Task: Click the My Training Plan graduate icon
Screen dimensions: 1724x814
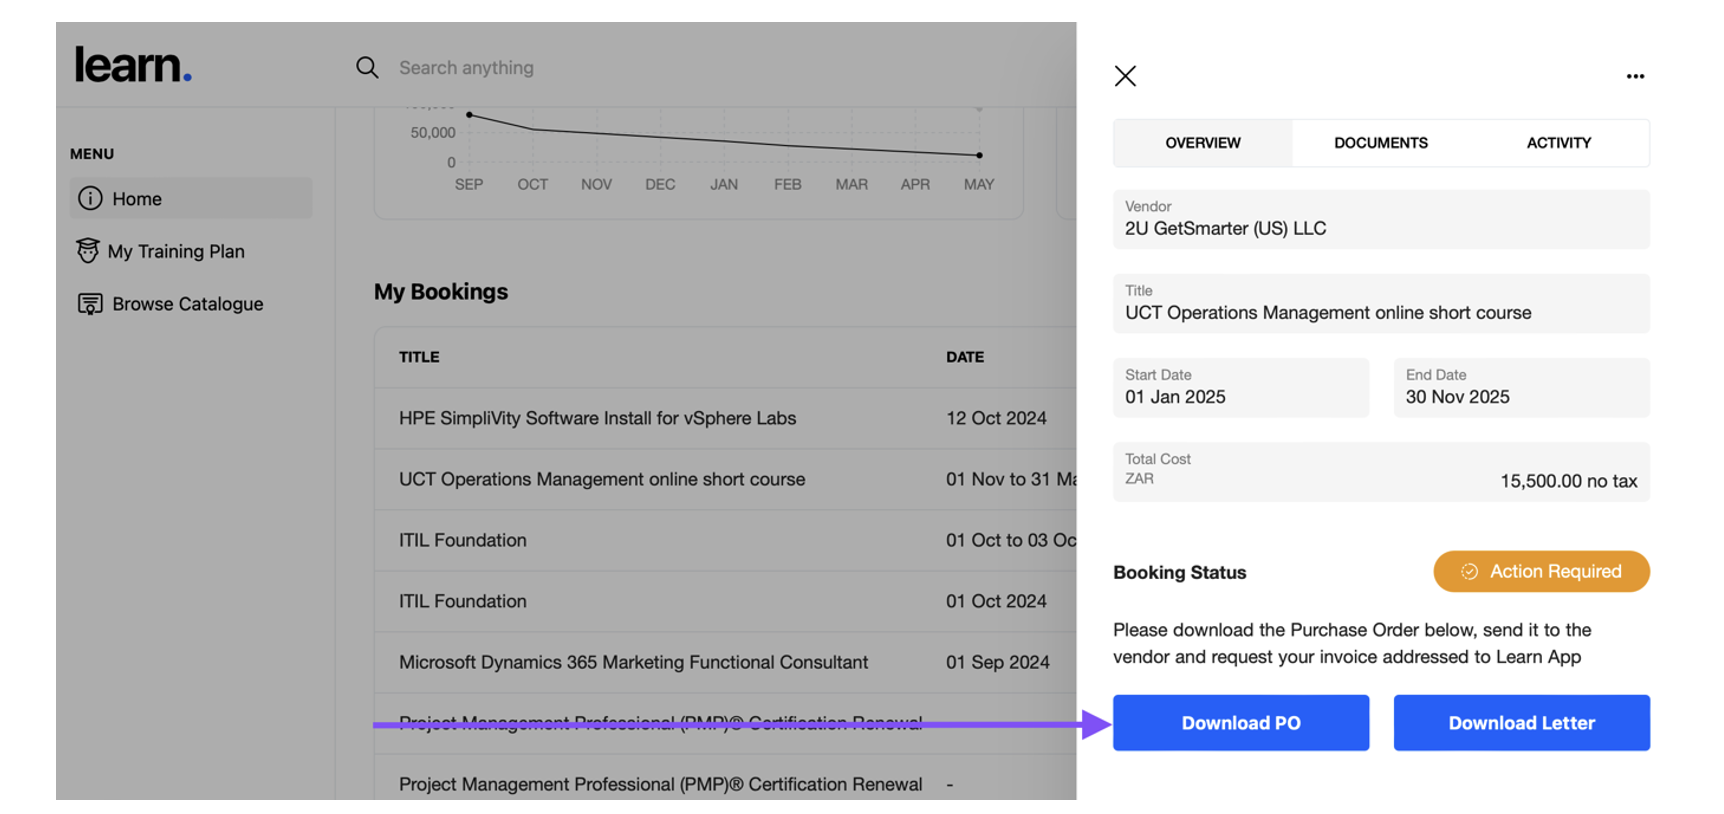Action: (x=88, y=251)
